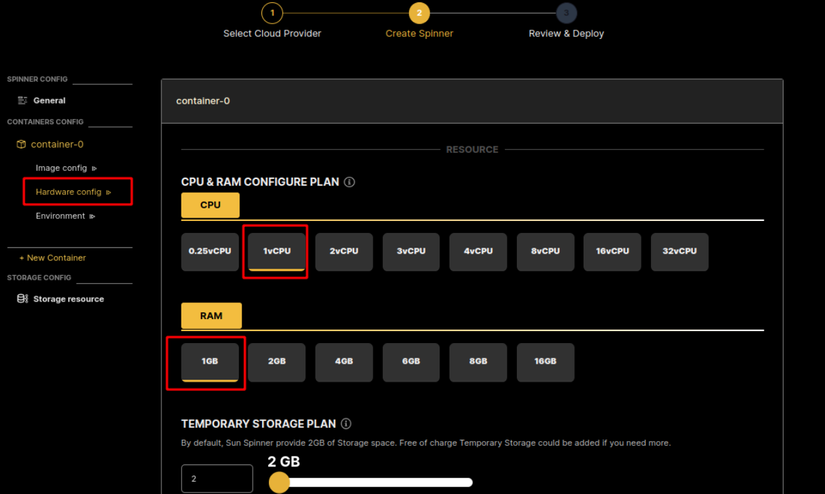Select 16GB RAM option
Screen dimensions: 825x494
[545, 362]
